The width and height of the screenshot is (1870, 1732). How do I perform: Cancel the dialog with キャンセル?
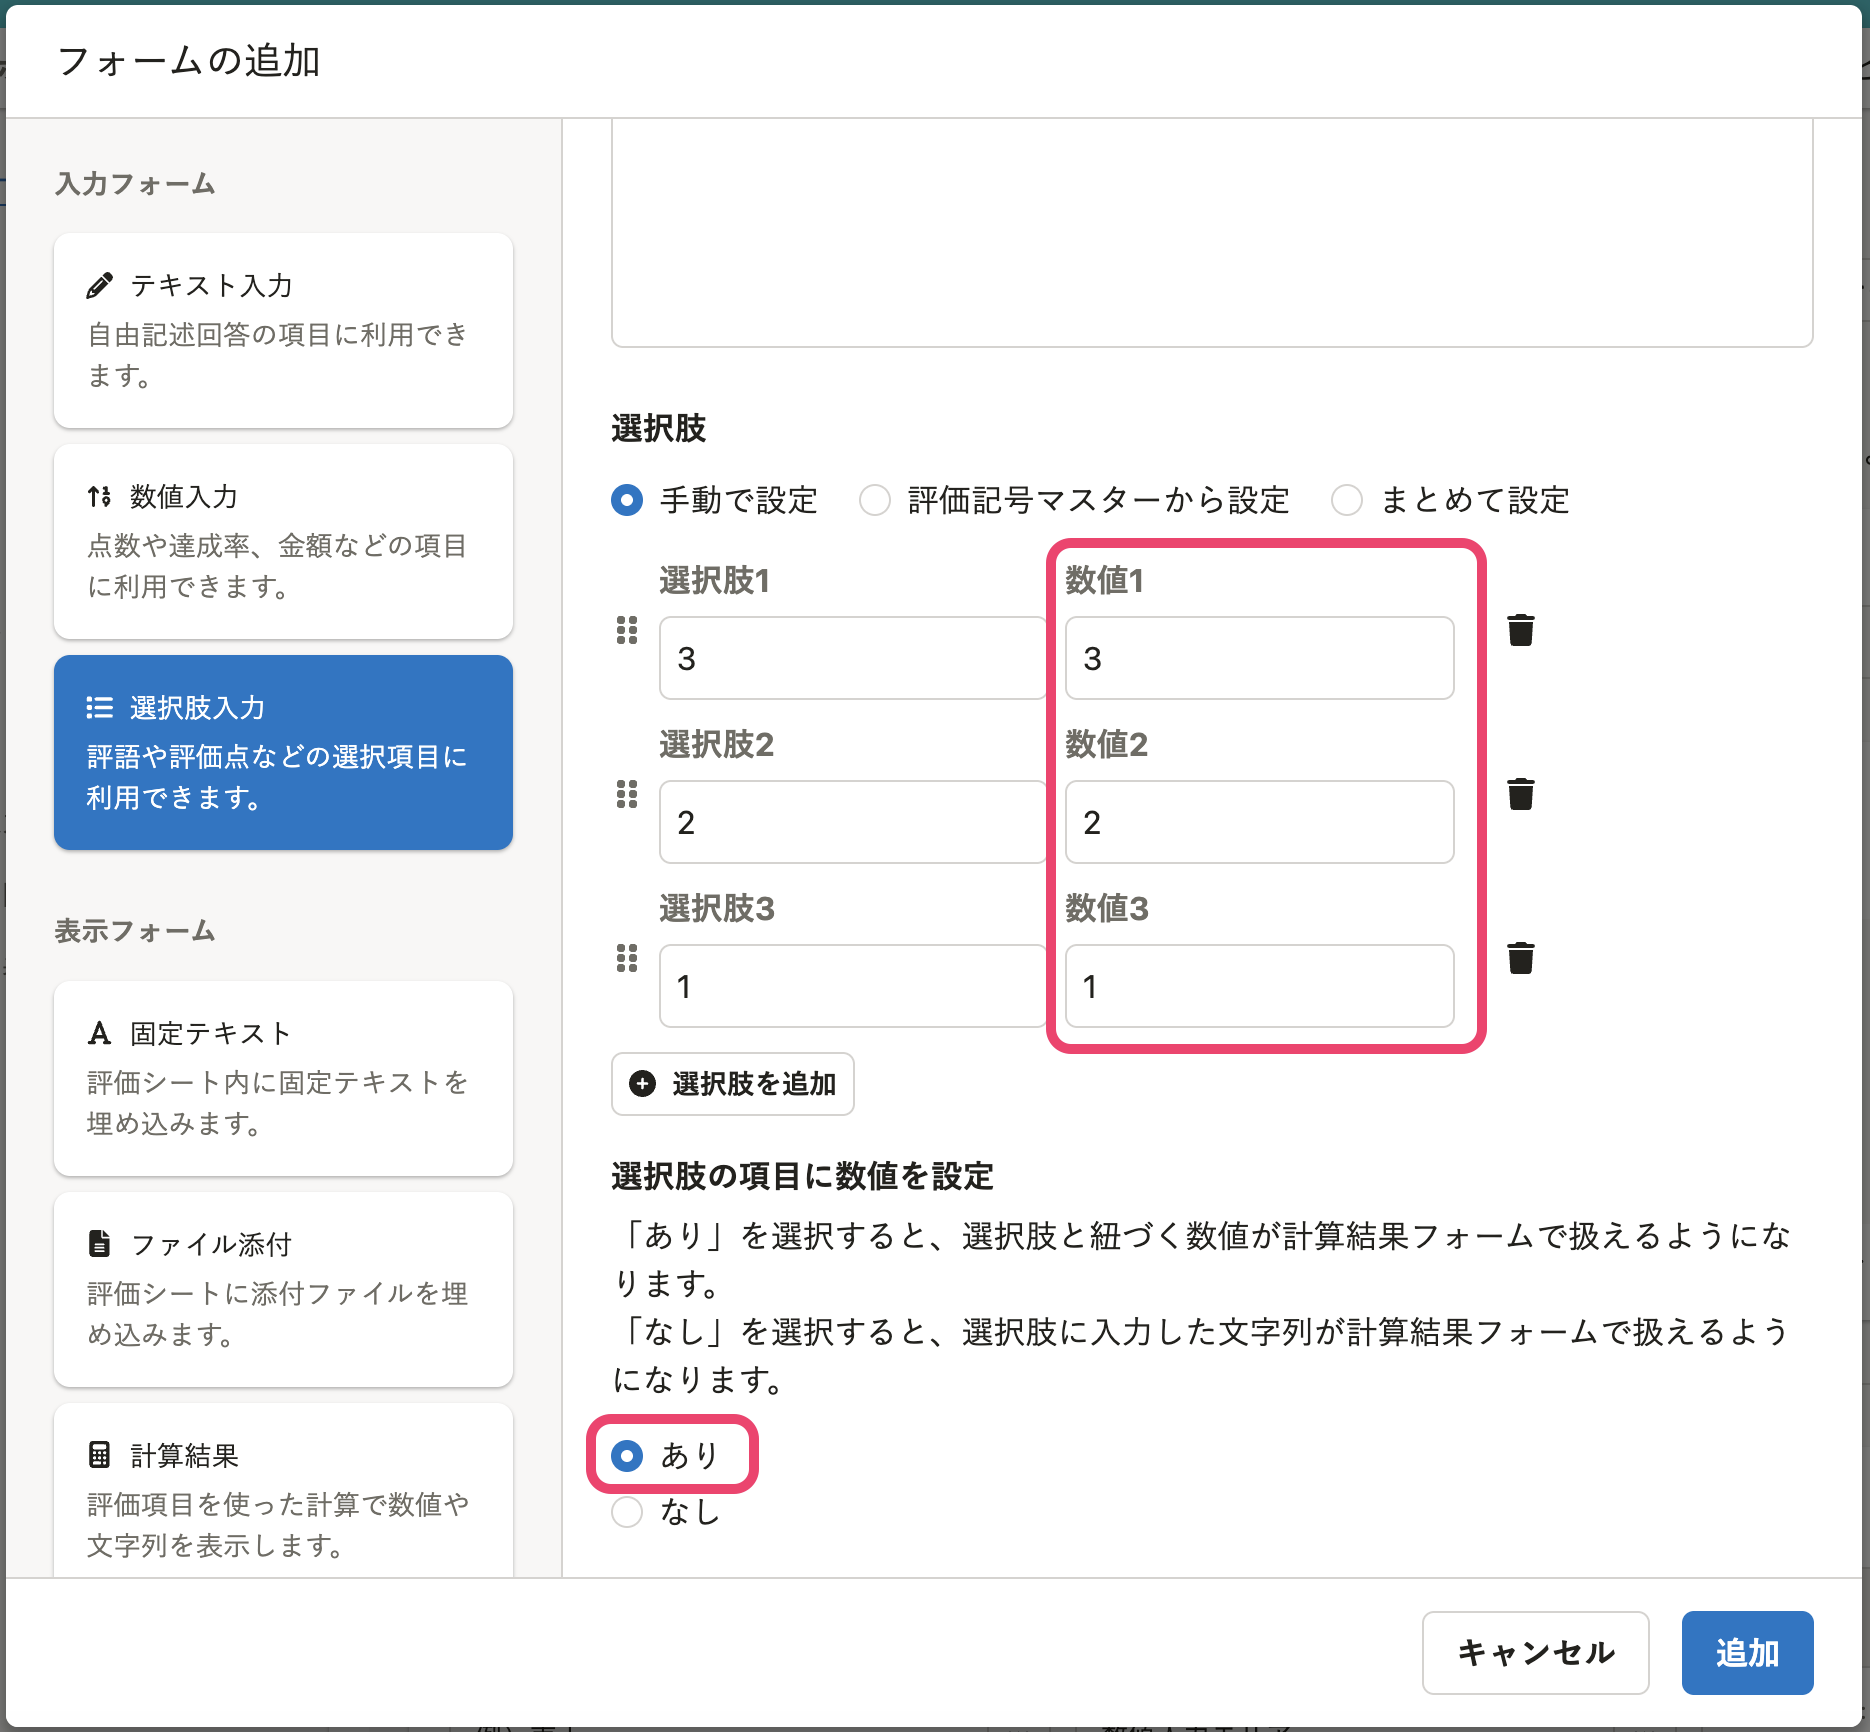(1535, 1652)
